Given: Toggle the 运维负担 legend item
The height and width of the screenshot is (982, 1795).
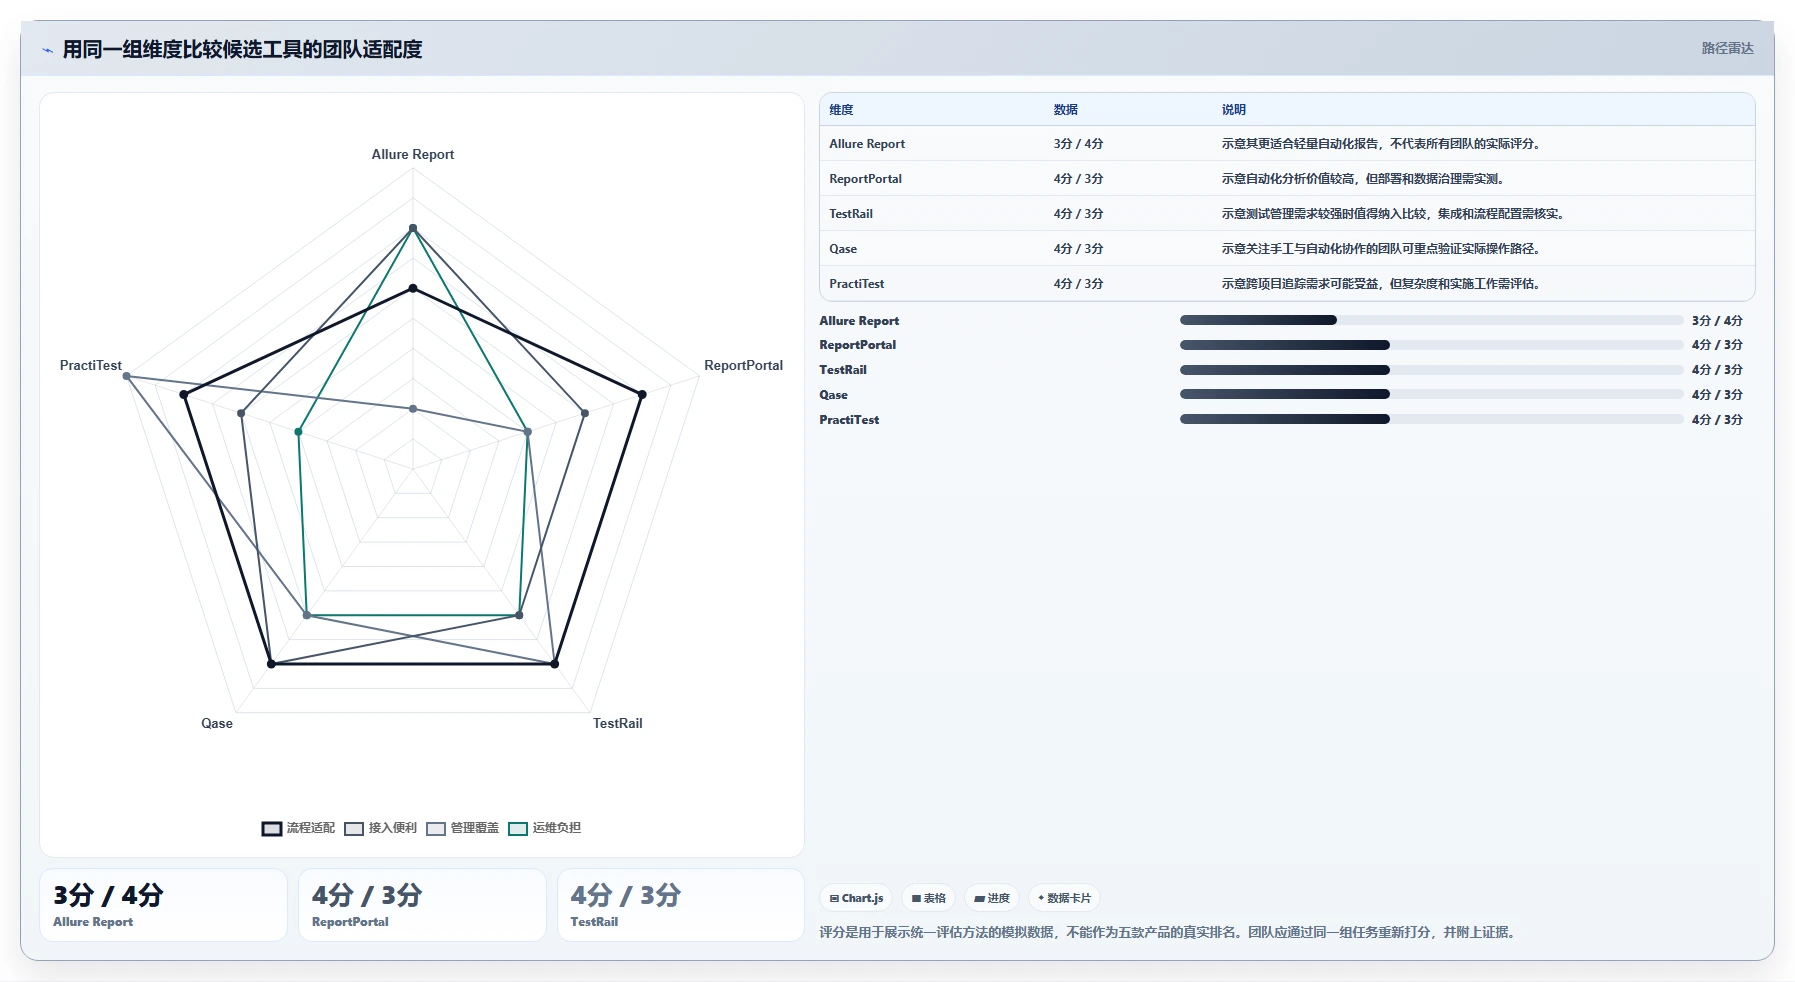Looking at the screenshot, I should click(x=544, y=828).
